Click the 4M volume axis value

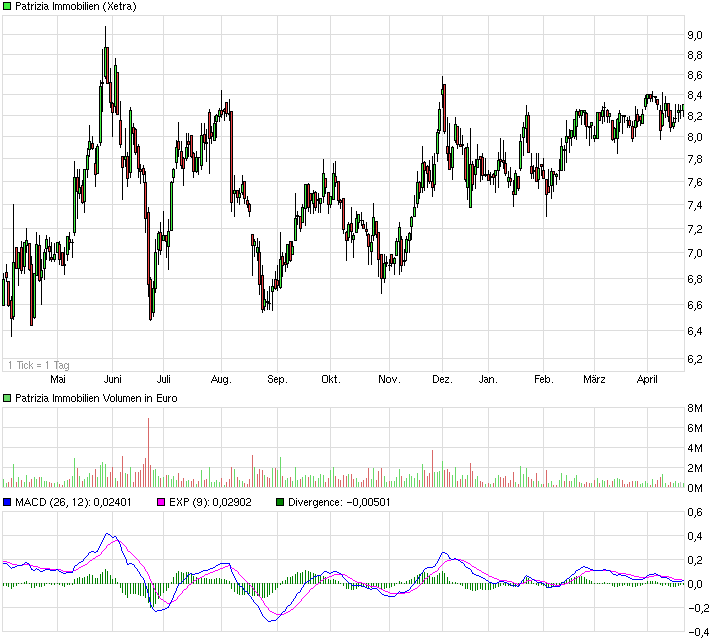tap(695, 448)
